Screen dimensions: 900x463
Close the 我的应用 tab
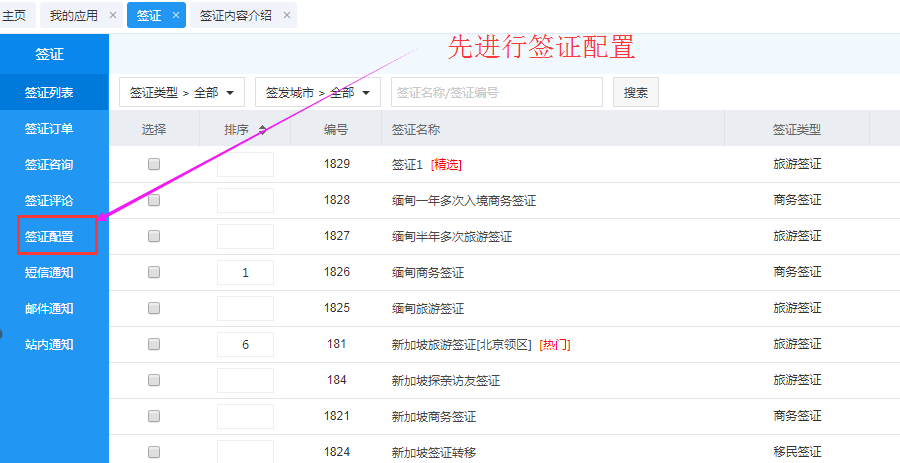(113, 15)
